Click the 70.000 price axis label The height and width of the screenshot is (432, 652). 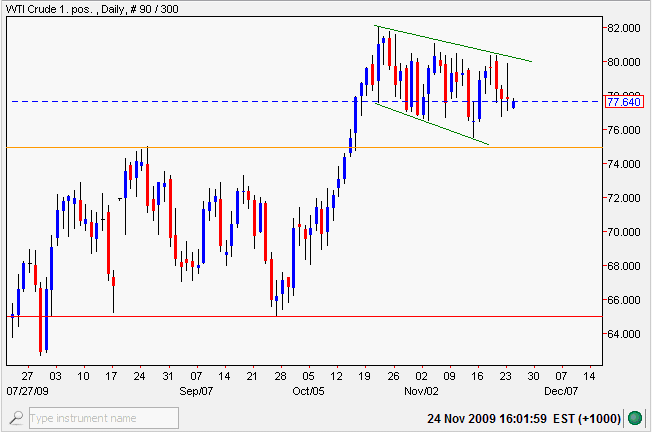623,232
